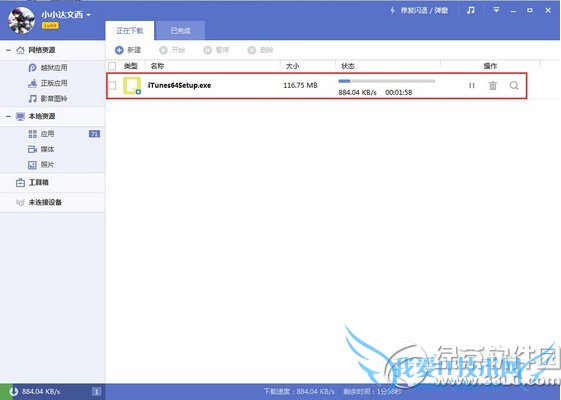Delete iTunes64Setup.exe using the trash icon

493,86
